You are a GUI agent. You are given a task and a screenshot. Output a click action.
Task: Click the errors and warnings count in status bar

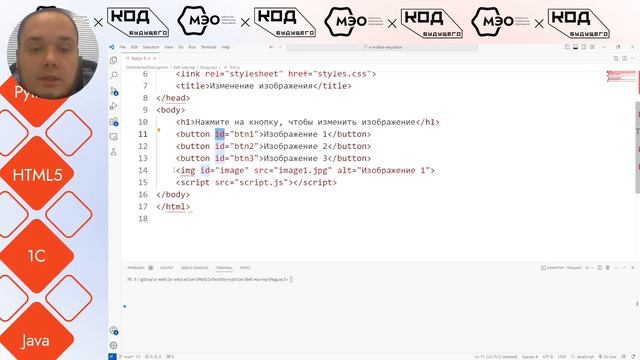click(153, 357)
